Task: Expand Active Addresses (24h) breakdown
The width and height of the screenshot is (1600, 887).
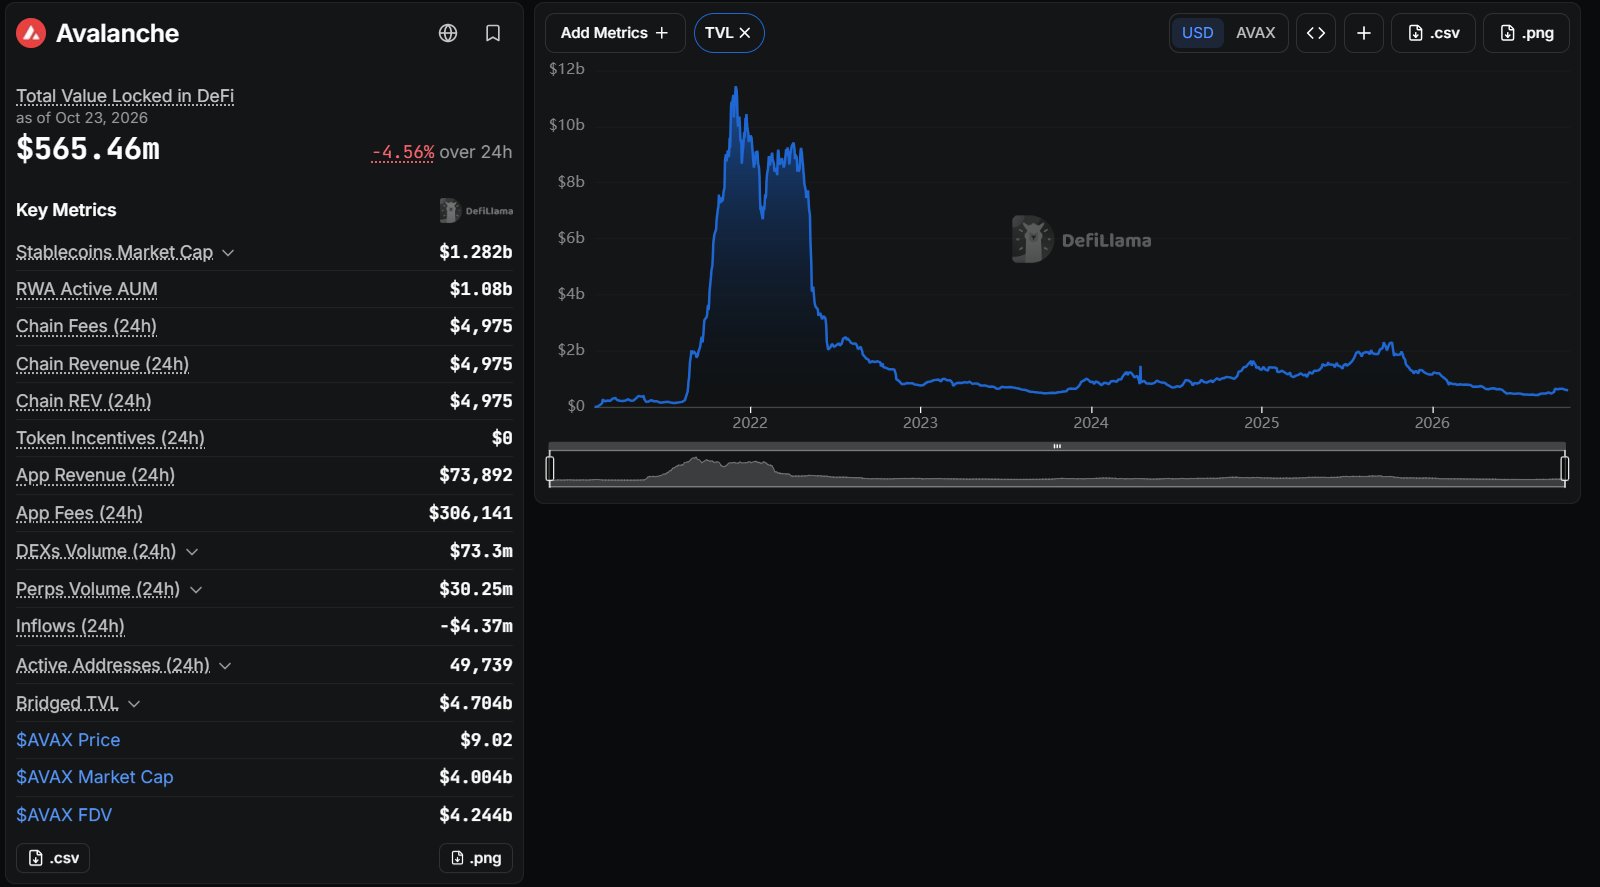Action: [225, 666]
